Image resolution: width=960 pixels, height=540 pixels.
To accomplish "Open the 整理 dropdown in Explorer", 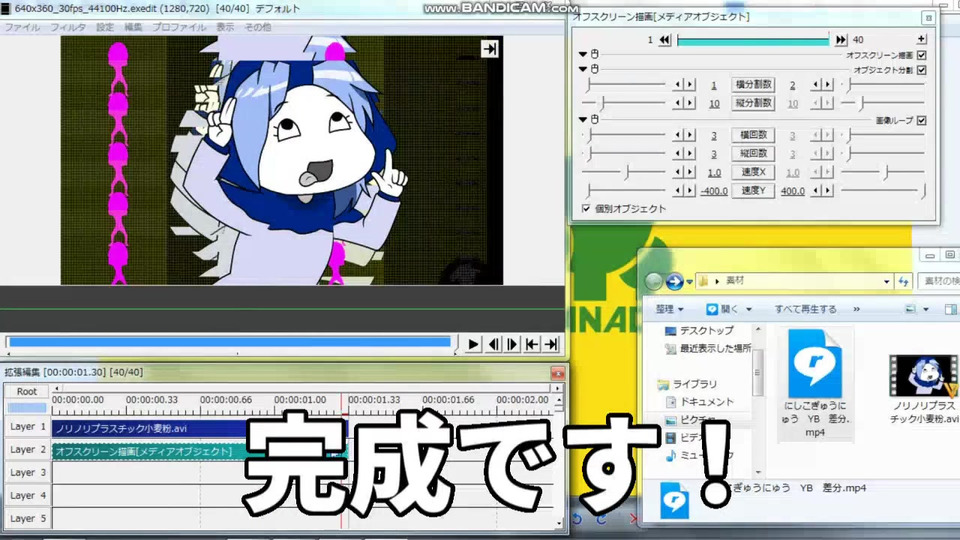I will click(x=669, y=309).
